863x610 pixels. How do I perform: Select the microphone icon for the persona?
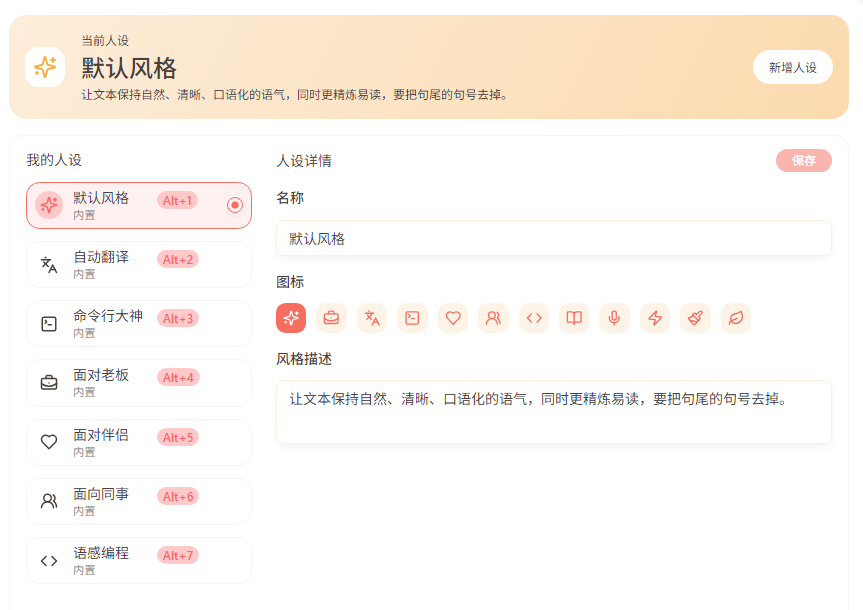614,318
